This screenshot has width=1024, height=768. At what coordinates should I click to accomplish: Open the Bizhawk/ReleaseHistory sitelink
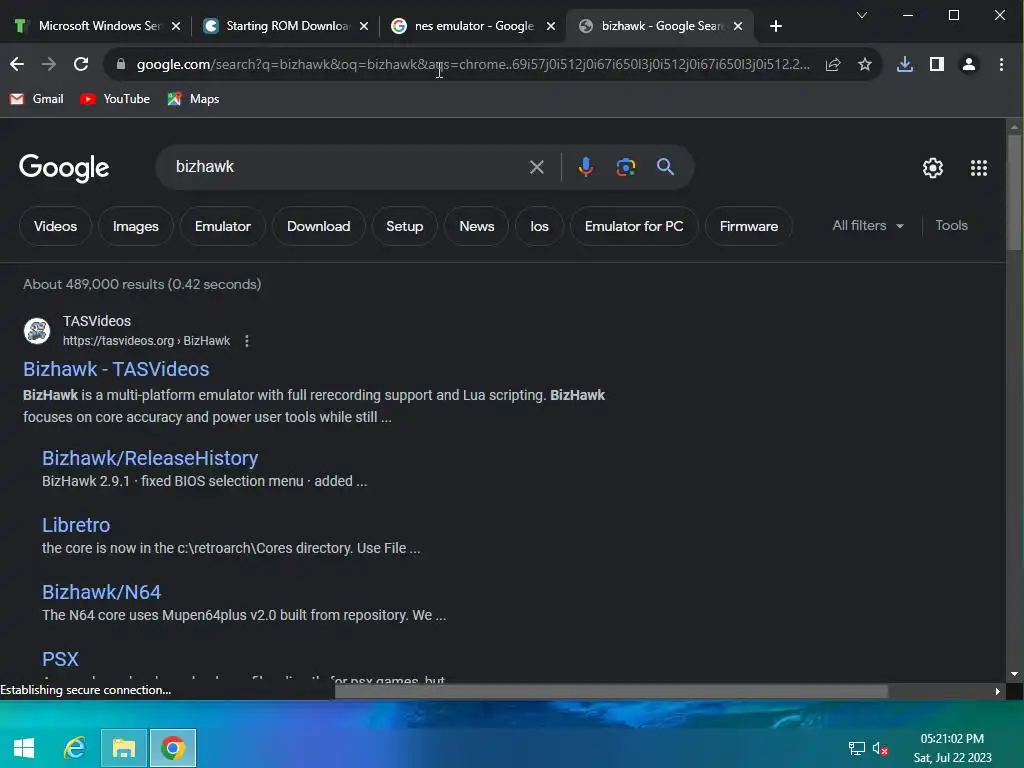pyautogui.click(x=150, y=458)
